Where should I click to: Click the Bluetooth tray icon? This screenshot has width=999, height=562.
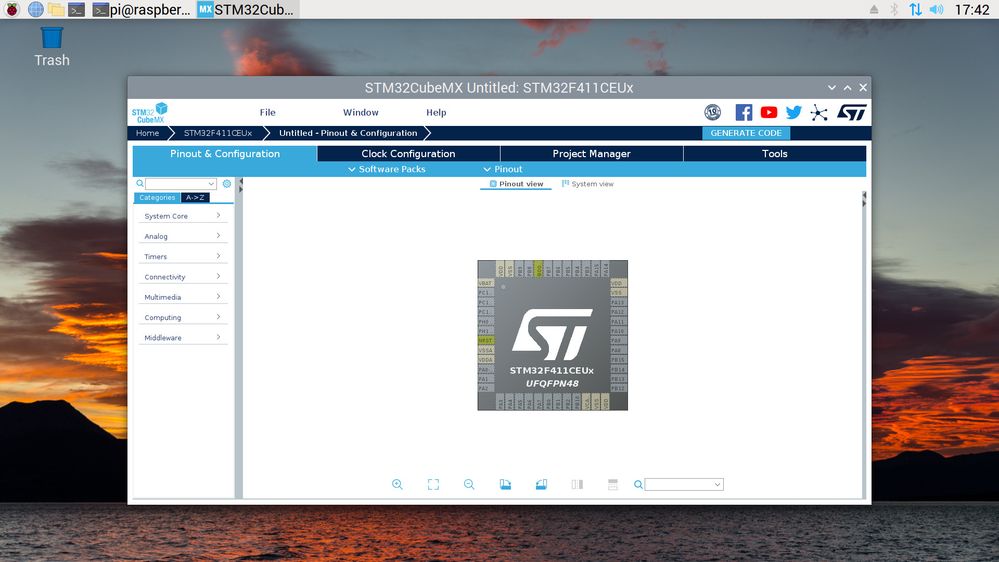(x=894, y=10)
